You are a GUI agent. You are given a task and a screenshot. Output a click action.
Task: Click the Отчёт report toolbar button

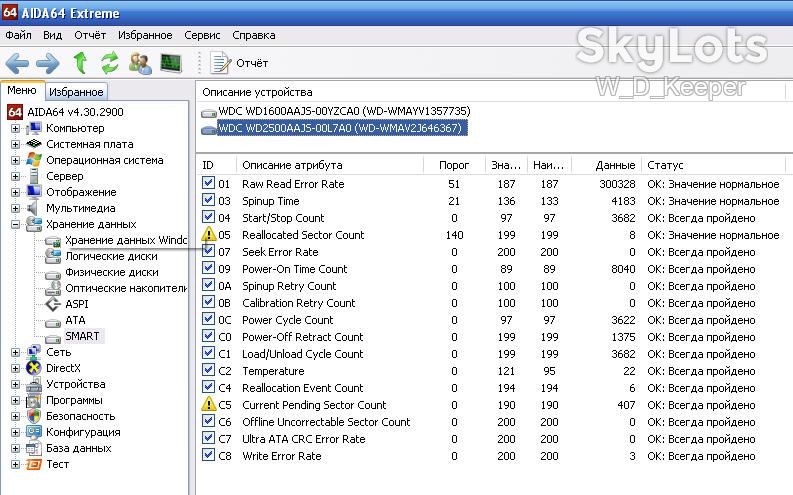tap(239, 63)
